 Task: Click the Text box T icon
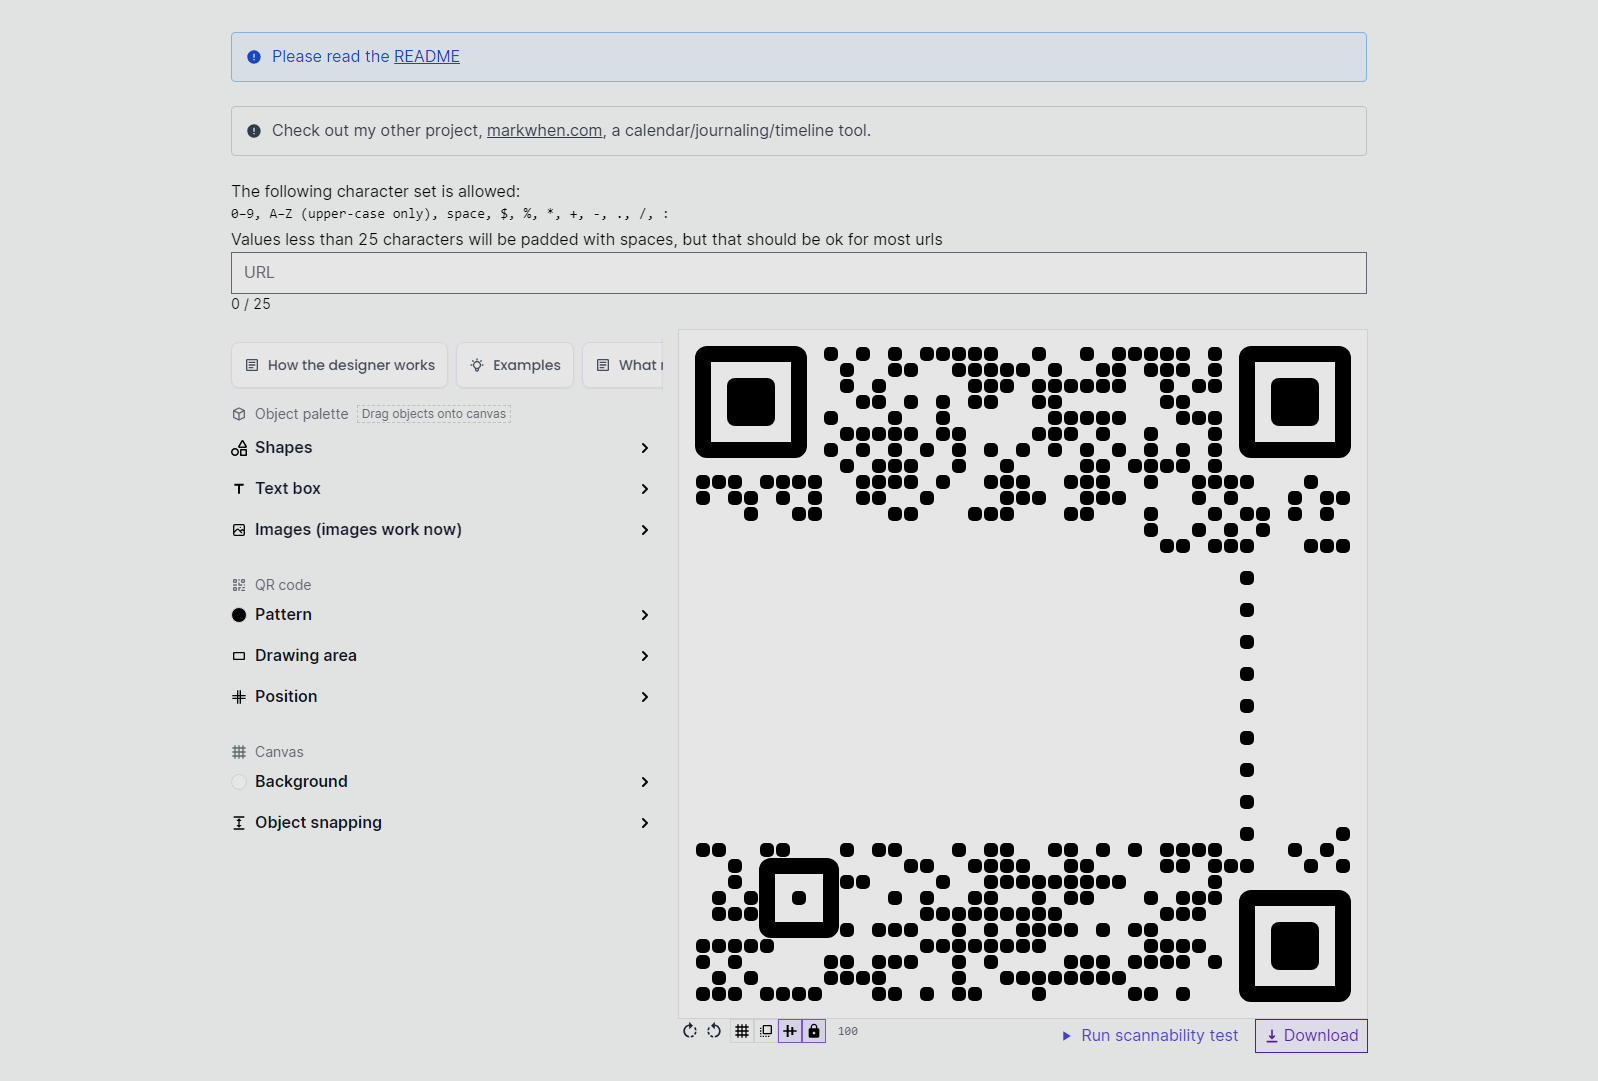(x=239, y=489)
